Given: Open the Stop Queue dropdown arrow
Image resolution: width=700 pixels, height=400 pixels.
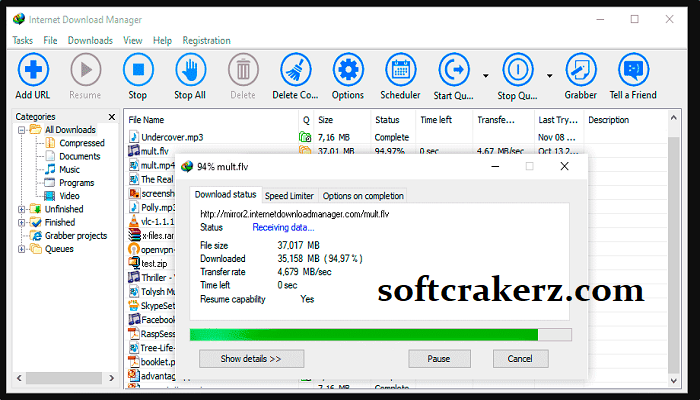Looking at the screenshot, I should click(550, 75).
